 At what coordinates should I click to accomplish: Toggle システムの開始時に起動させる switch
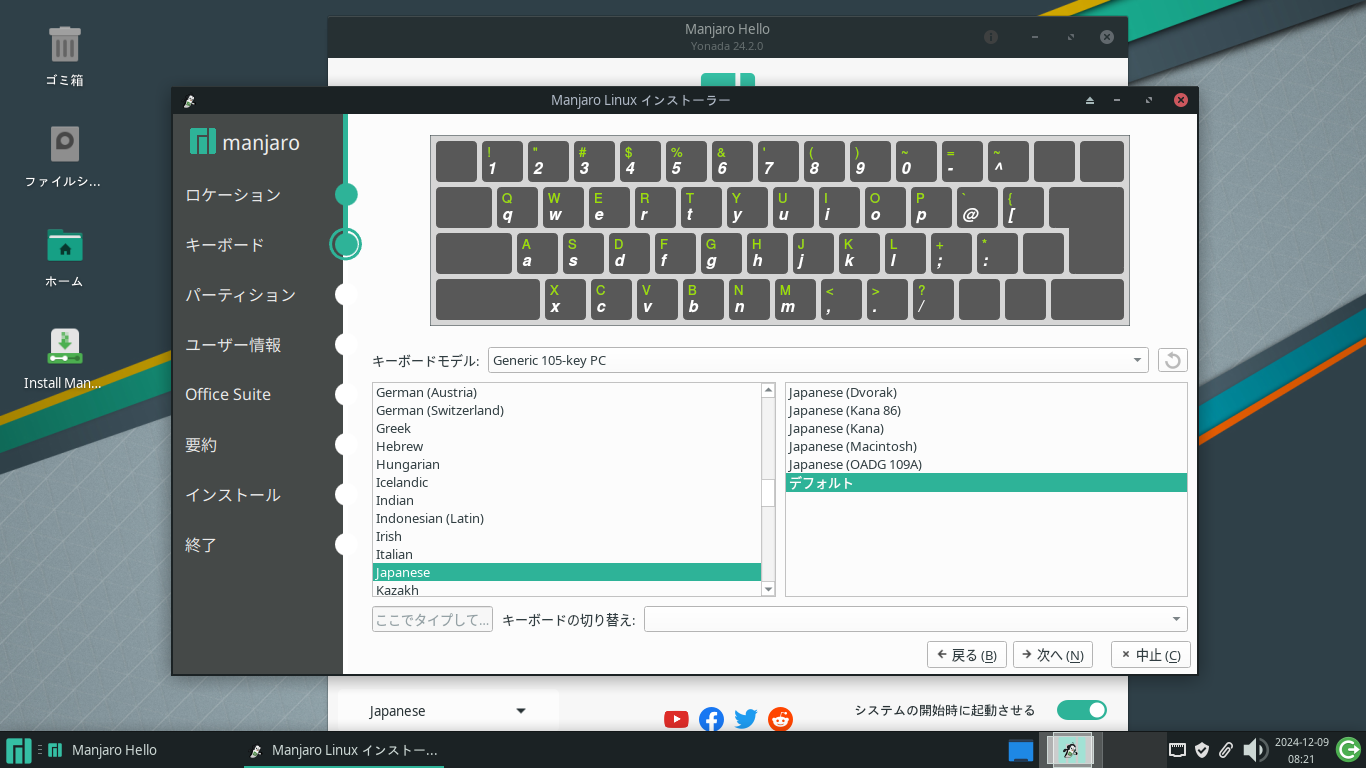pyautogui.click(x=1082, y=710)
